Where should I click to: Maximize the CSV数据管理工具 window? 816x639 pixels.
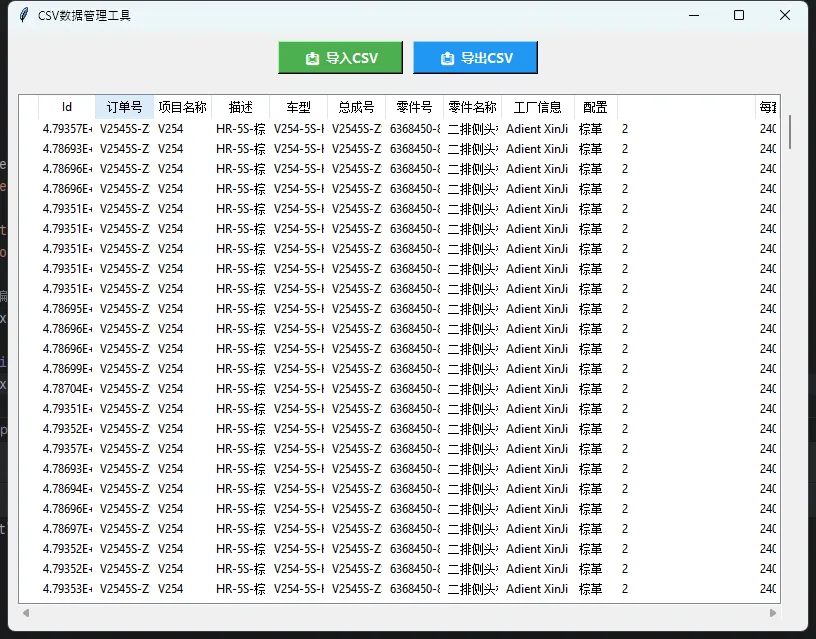point(739,15)
